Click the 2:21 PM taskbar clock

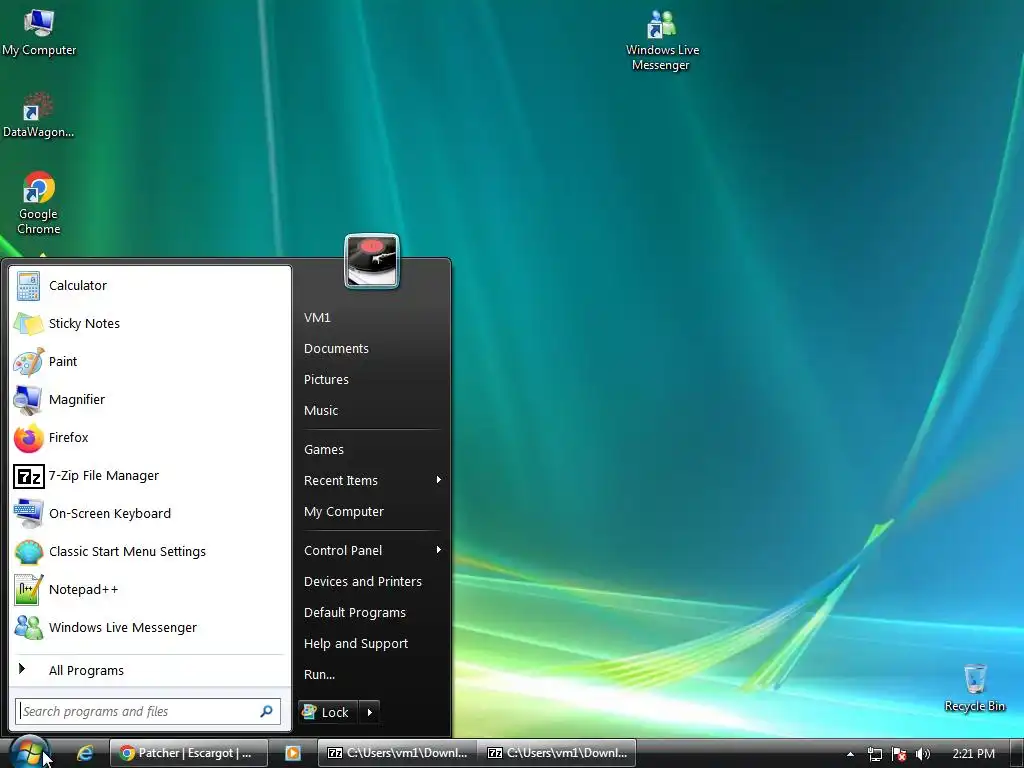click(973, 754)
